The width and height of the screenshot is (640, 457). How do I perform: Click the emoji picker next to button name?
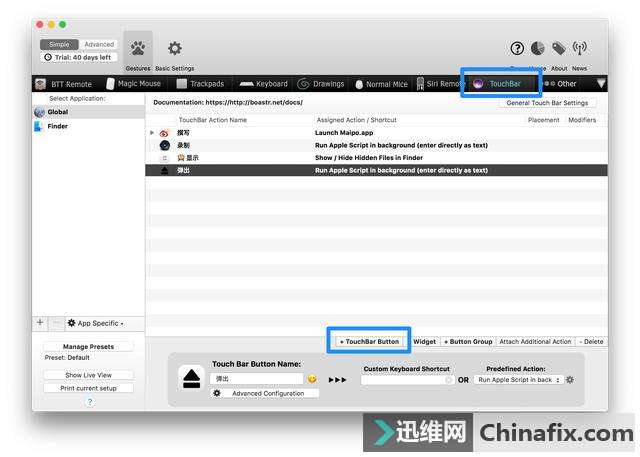312,379
